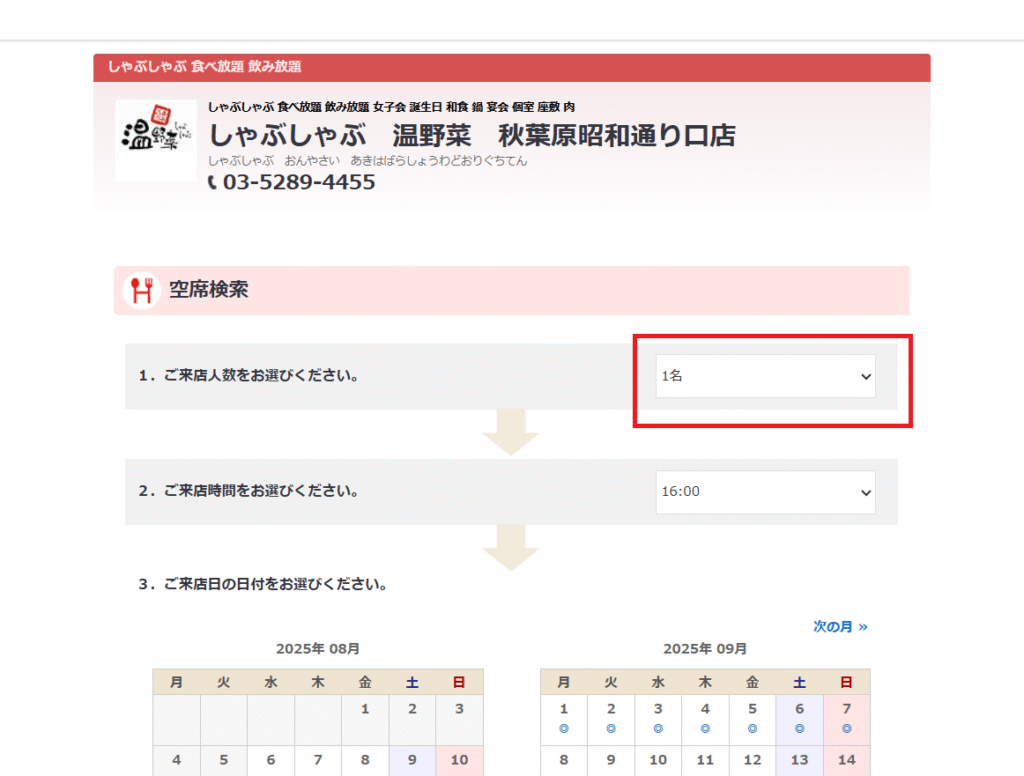Click August 1 in the 2025年08月 calendar
This screenshot has height=776, width=1024.
[x=365, y=719]
